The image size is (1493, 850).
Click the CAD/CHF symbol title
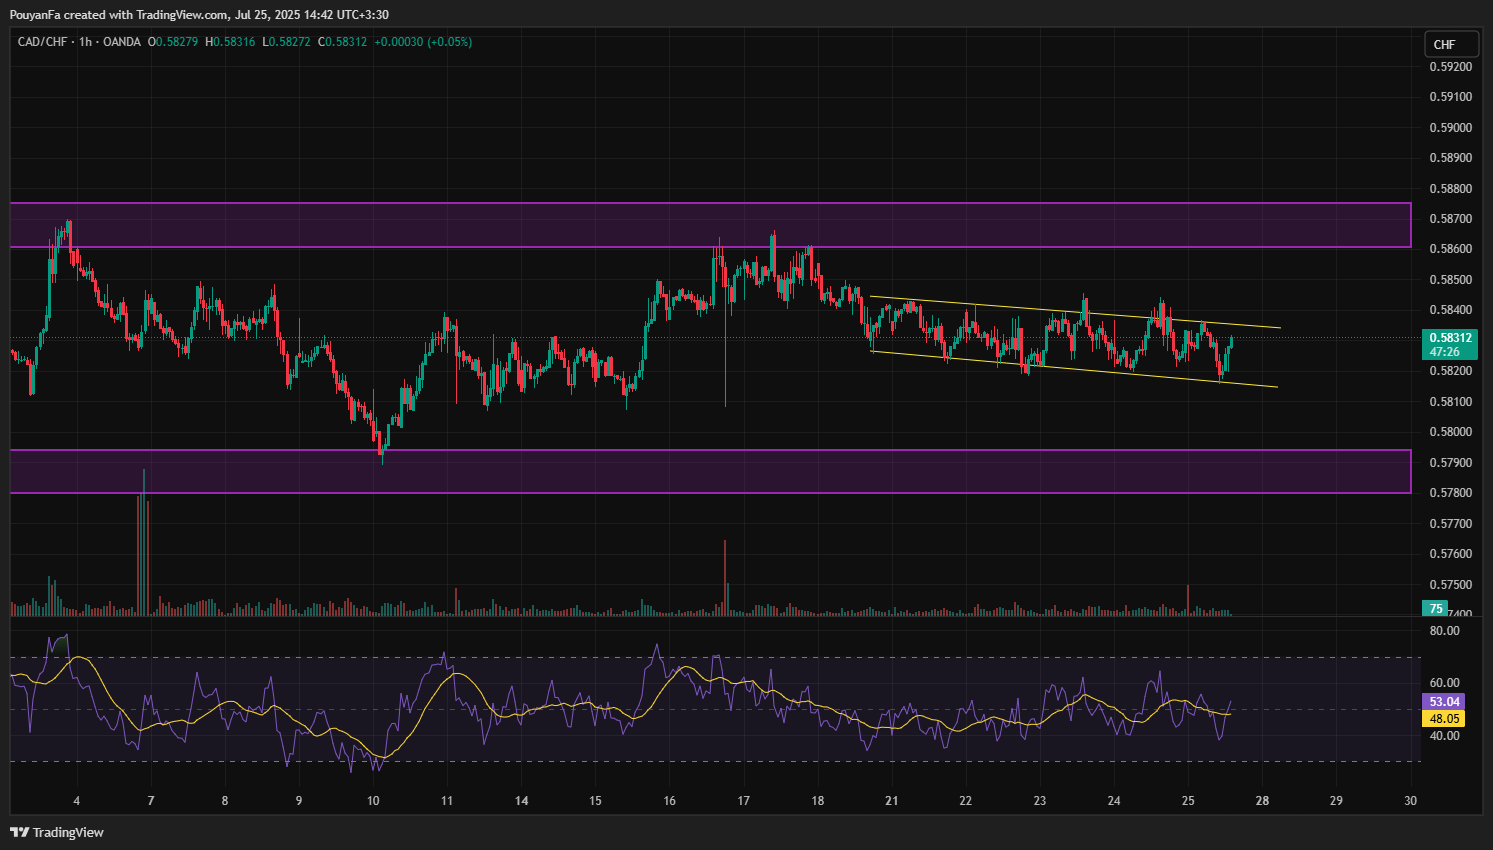(42, 42)
